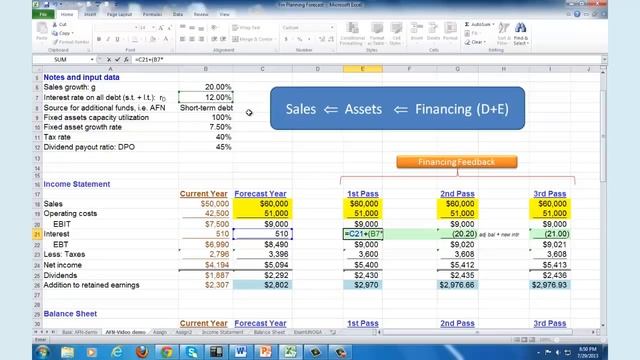This screenshot has width=640, height=360.
Task: Click the Cancel (X) button in formula bar
Action: [x=109, y=60]
